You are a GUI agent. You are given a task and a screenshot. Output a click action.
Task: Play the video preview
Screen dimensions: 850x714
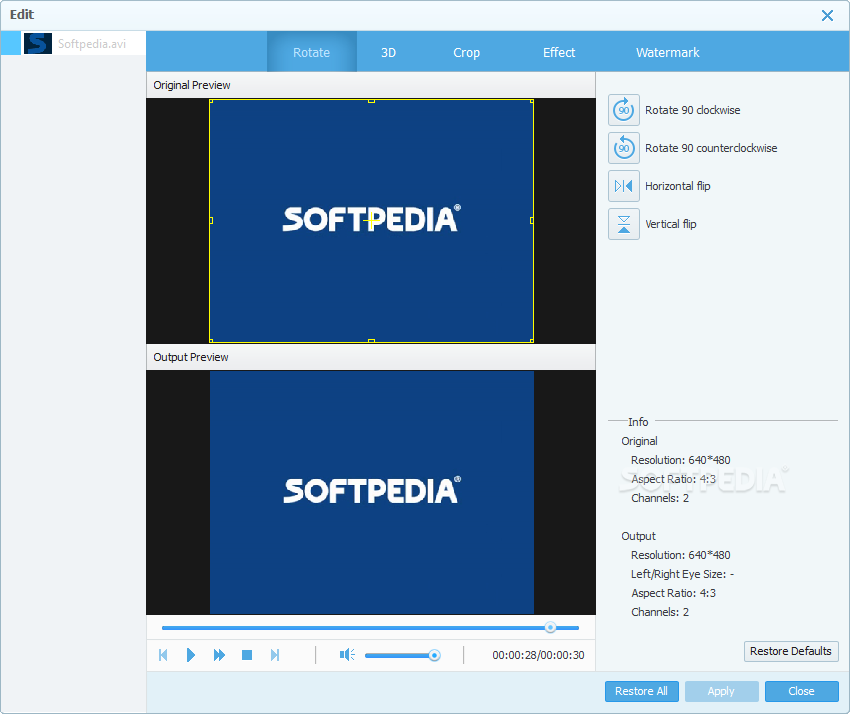191,655
